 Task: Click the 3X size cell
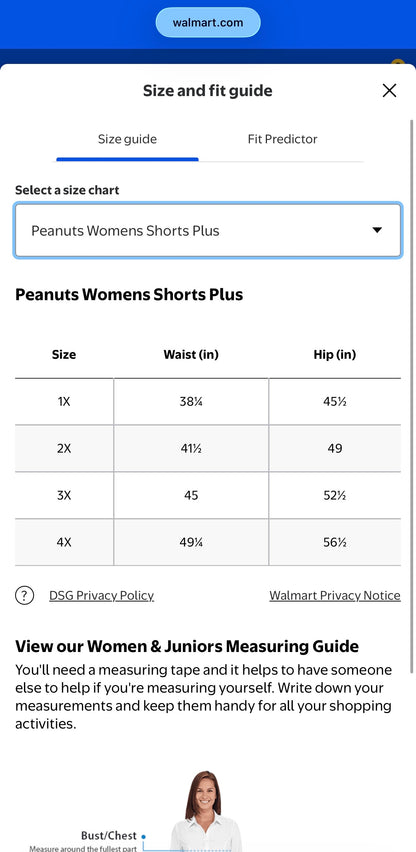click(64, 496)
